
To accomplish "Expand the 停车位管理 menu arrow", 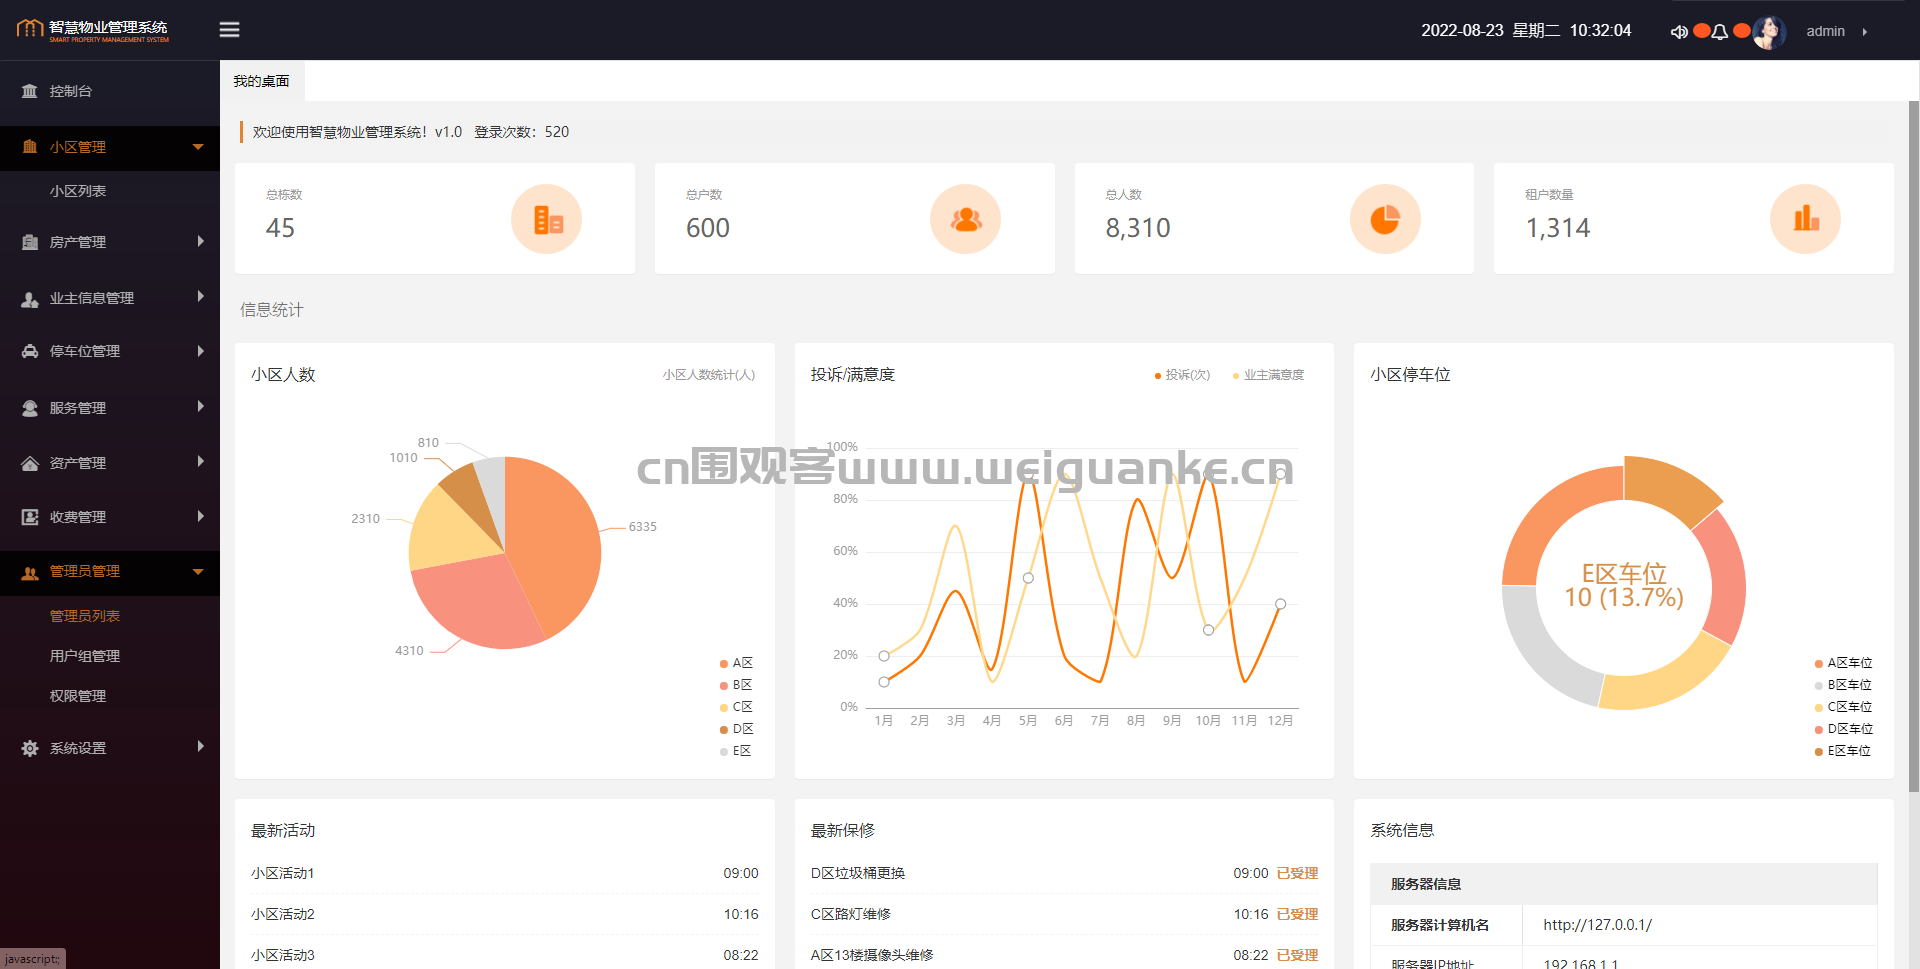I will [201, 351].
